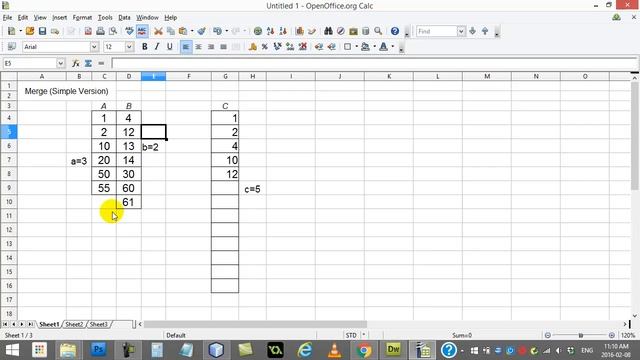The height and width of the screenshot is (360, 640).
Task: Open the Gallery
Action: [x=353, y=31]
